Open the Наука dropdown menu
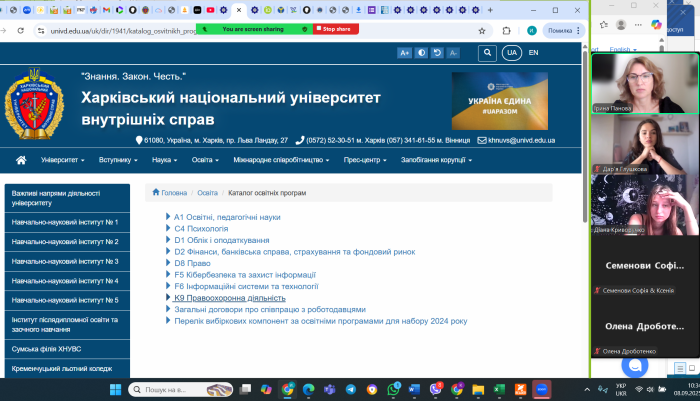This screenshot has width=700, height=401. point(166,160)
